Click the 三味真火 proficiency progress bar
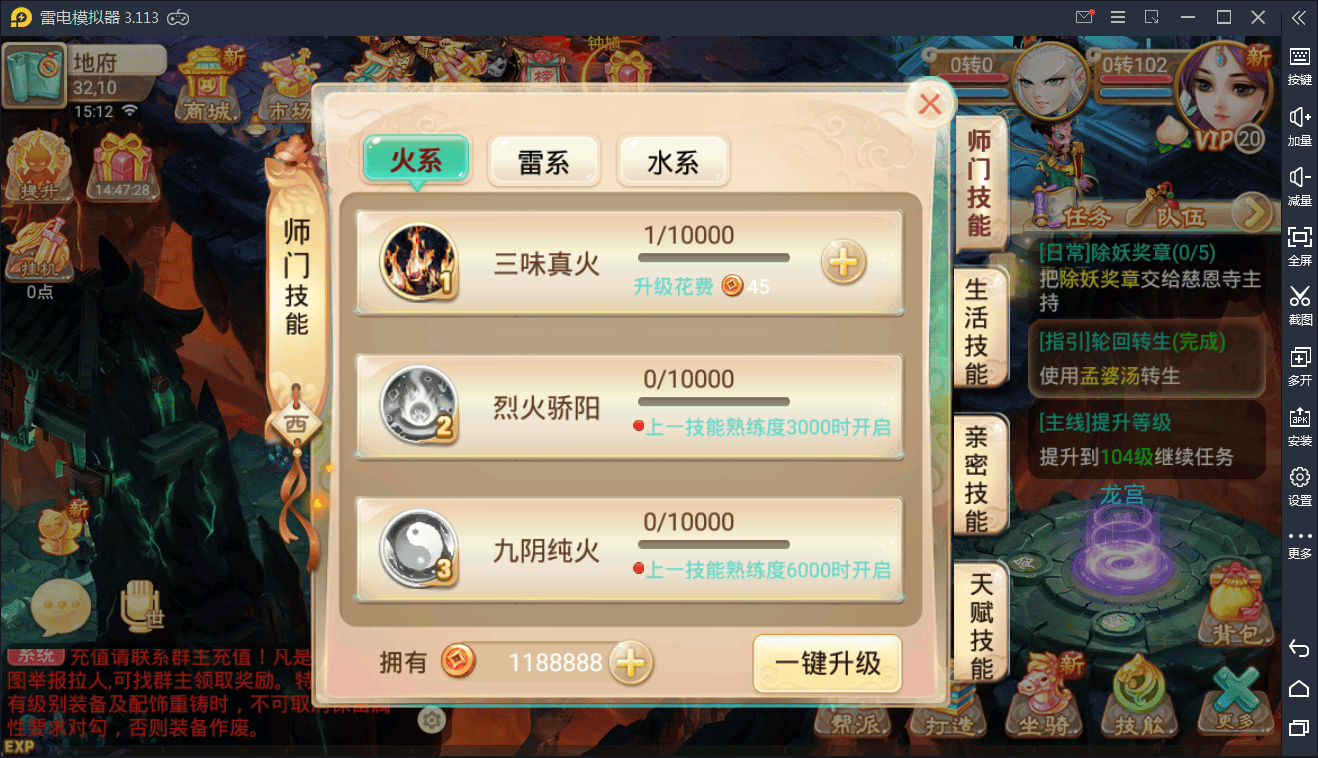1318x758 pixels. click(x=714, y=258)
